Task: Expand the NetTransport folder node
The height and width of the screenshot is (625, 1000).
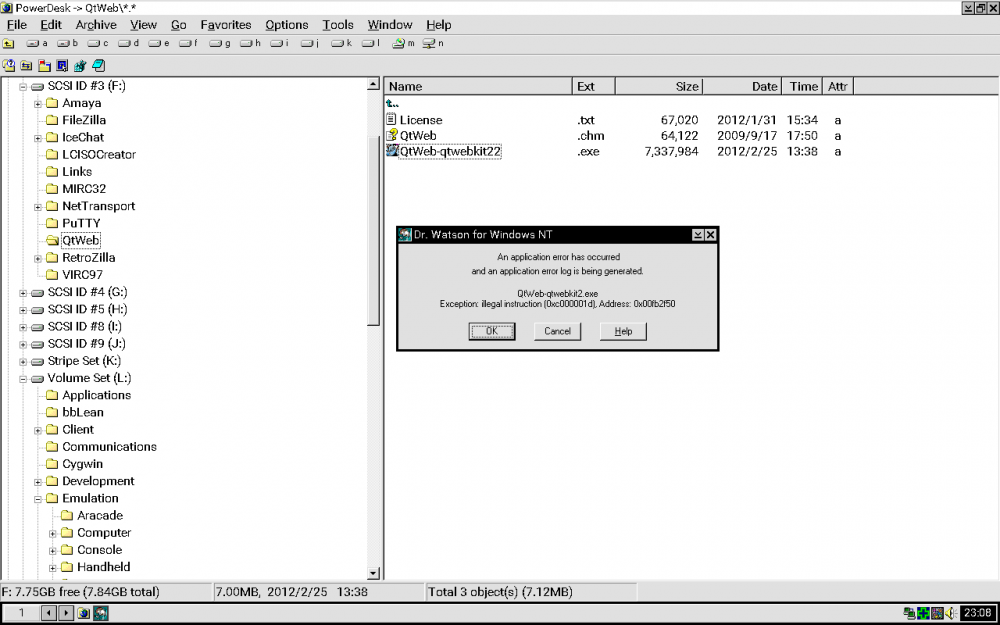Action: coord(38,206)
